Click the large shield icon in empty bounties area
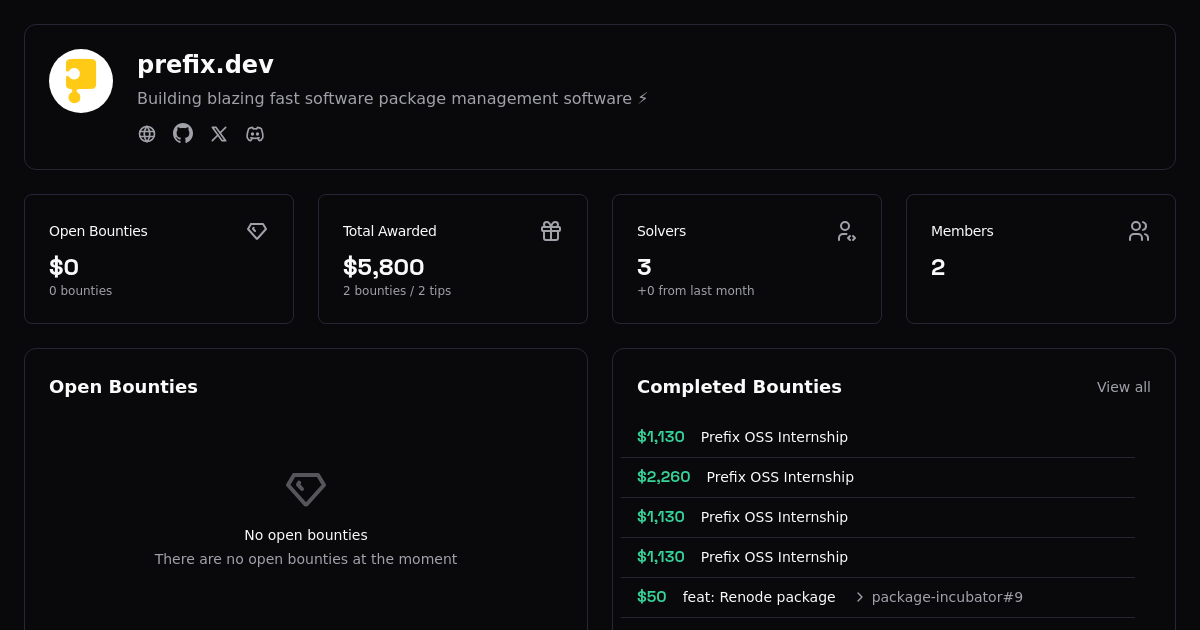This screenshot has height=630, width=1200. click(306, 489)
